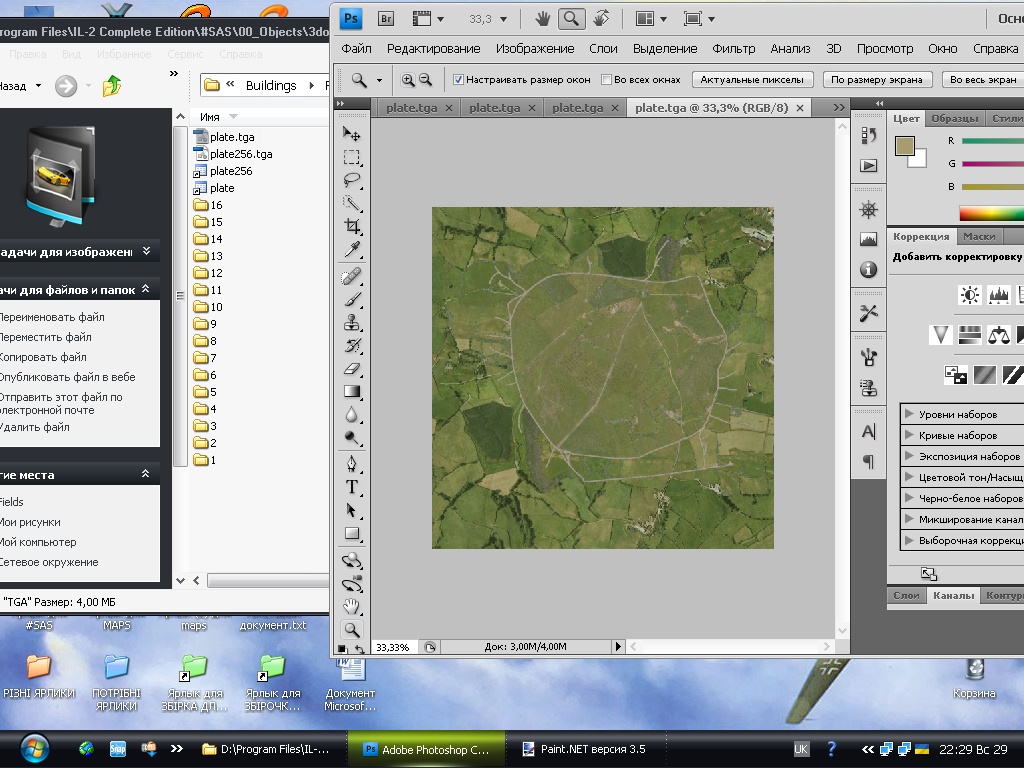
Task: Choose the Clone Stamp tool
Action: 351,322
